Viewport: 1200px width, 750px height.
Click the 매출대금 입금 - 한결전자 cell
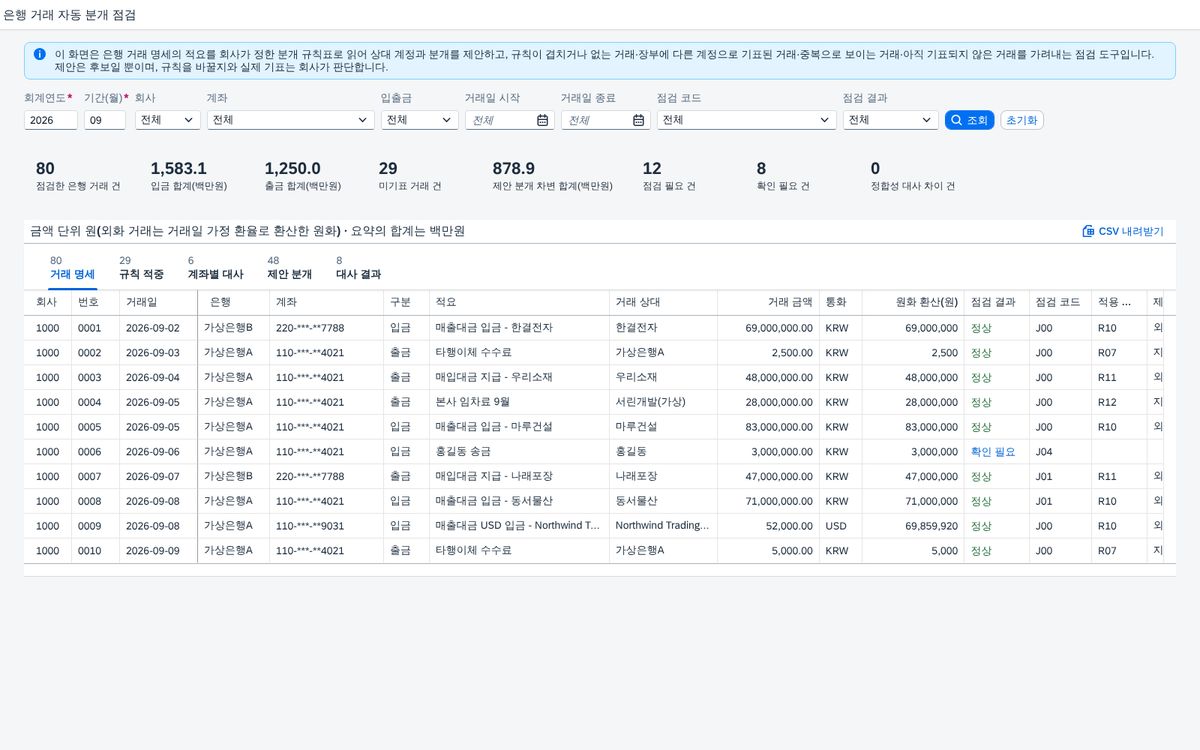pyautogui.click(x=519, y=328)
